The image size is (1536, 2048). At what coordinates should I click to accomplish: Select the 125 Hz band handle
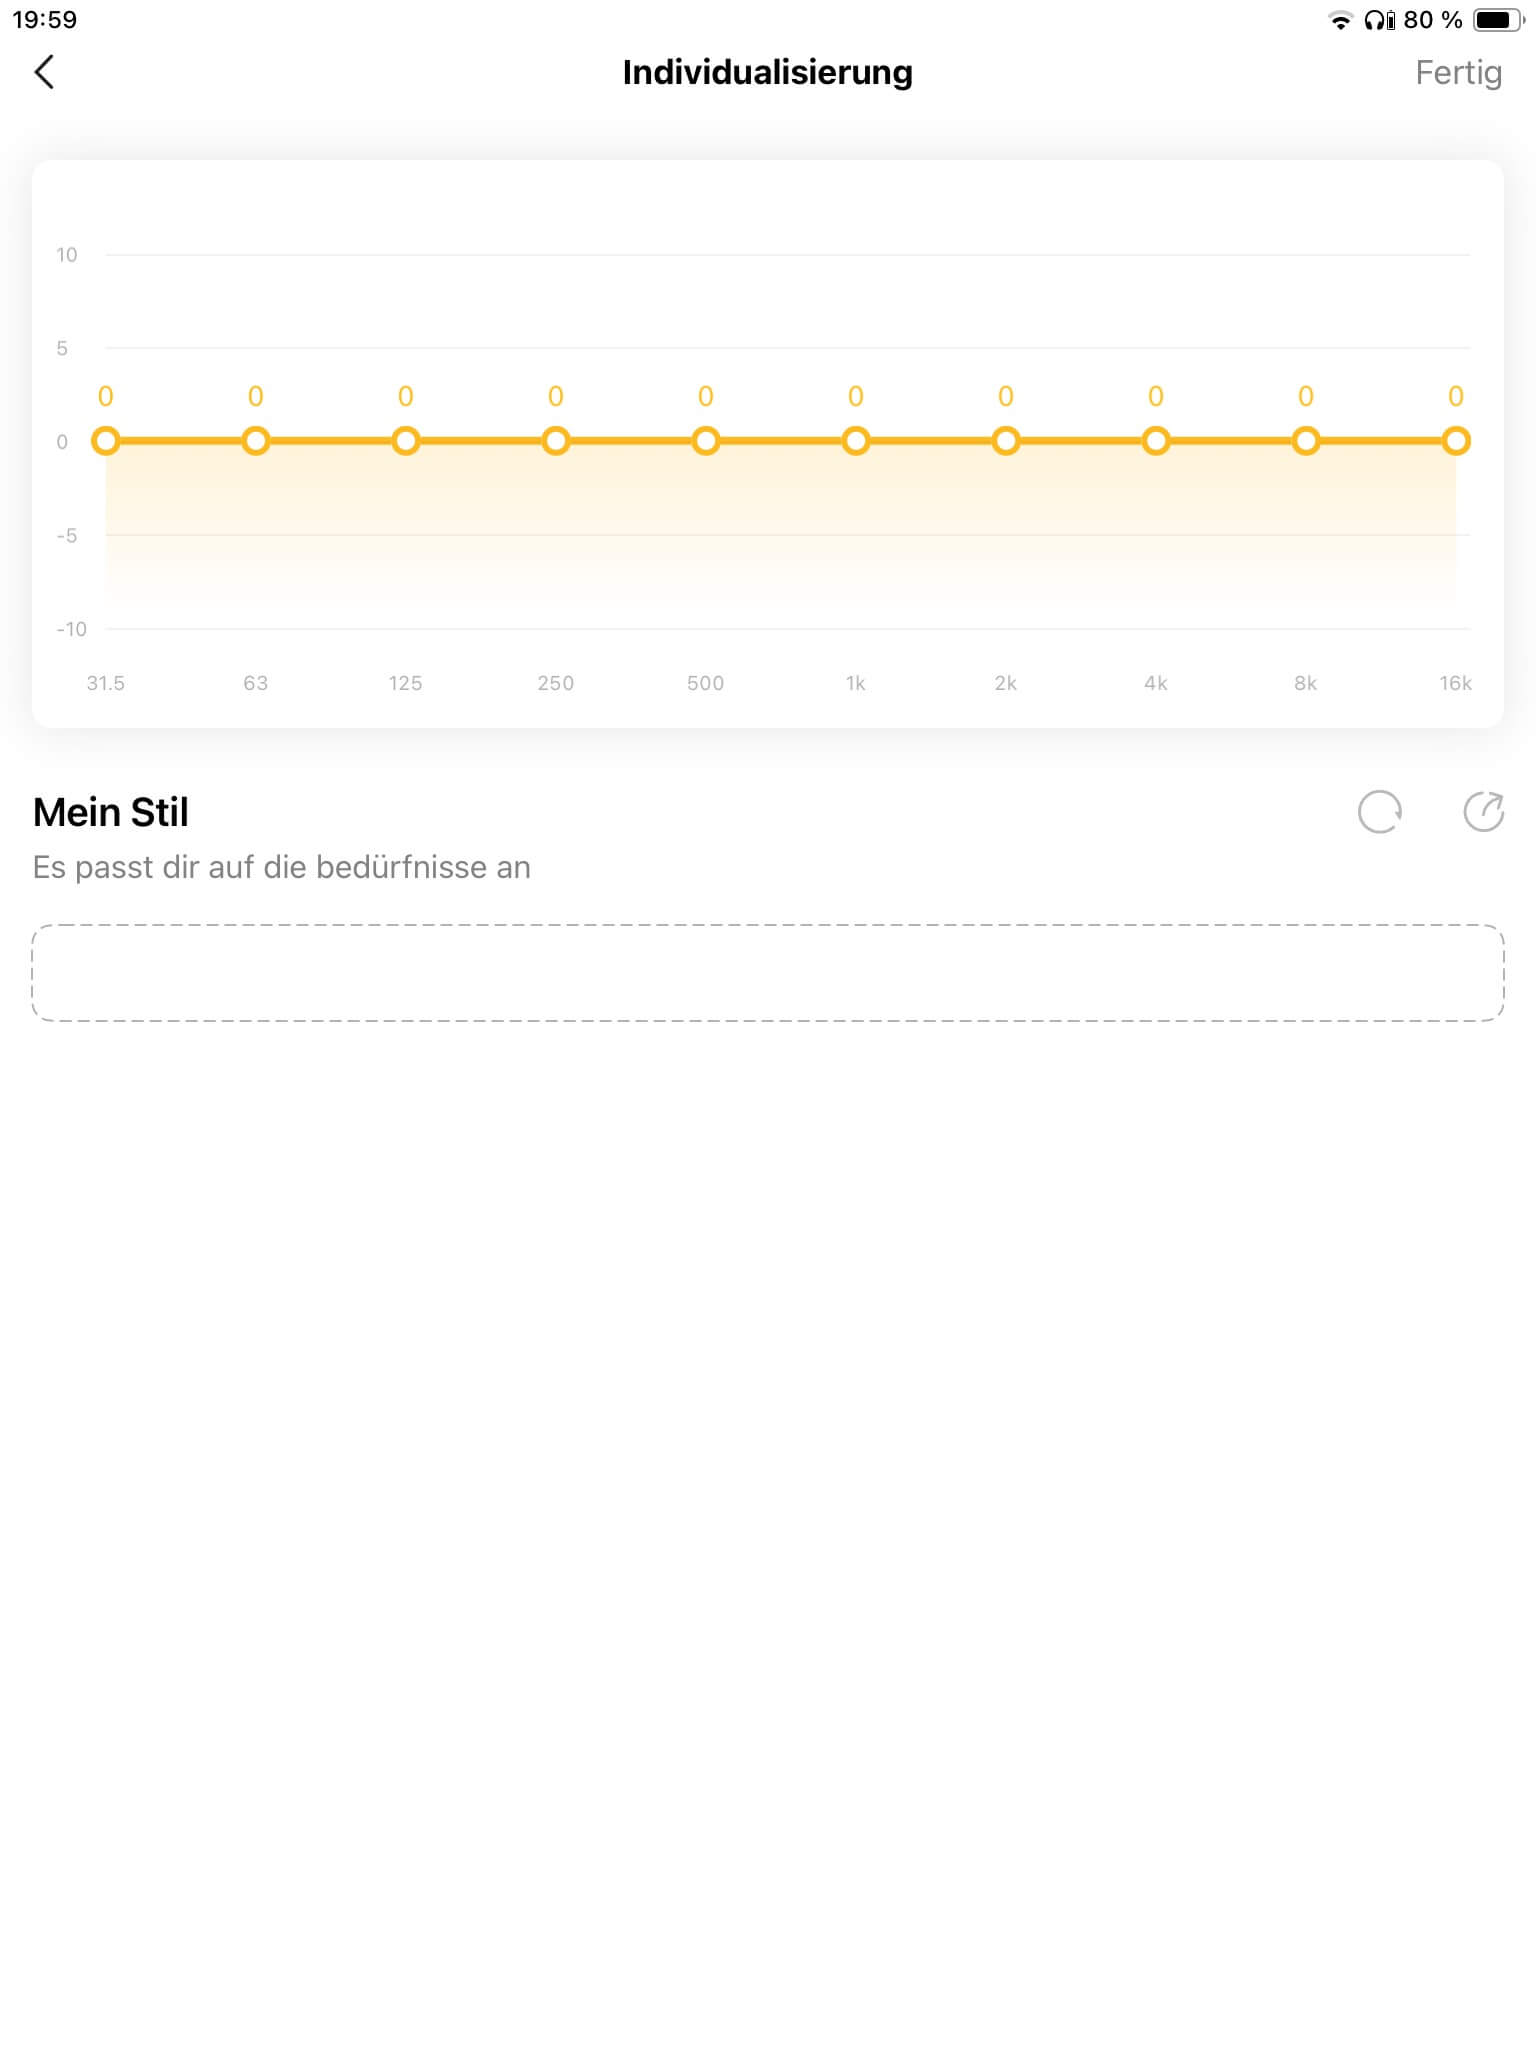(406, 441)
